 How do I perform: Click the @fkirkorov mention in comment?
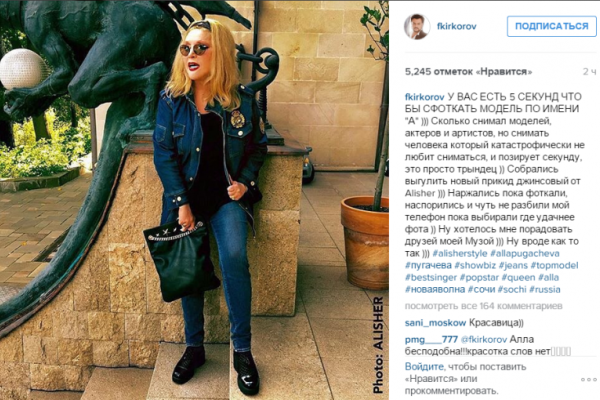coord(484,340)
